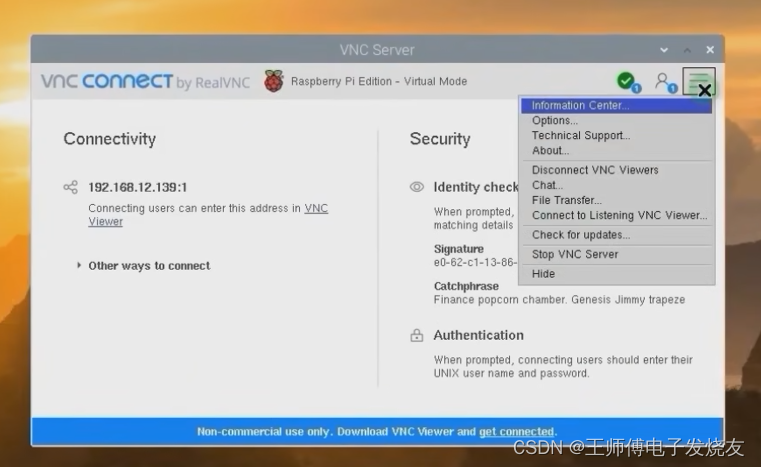
Task: Click the Connectivity heading
Action: click(x=110, y=139)
